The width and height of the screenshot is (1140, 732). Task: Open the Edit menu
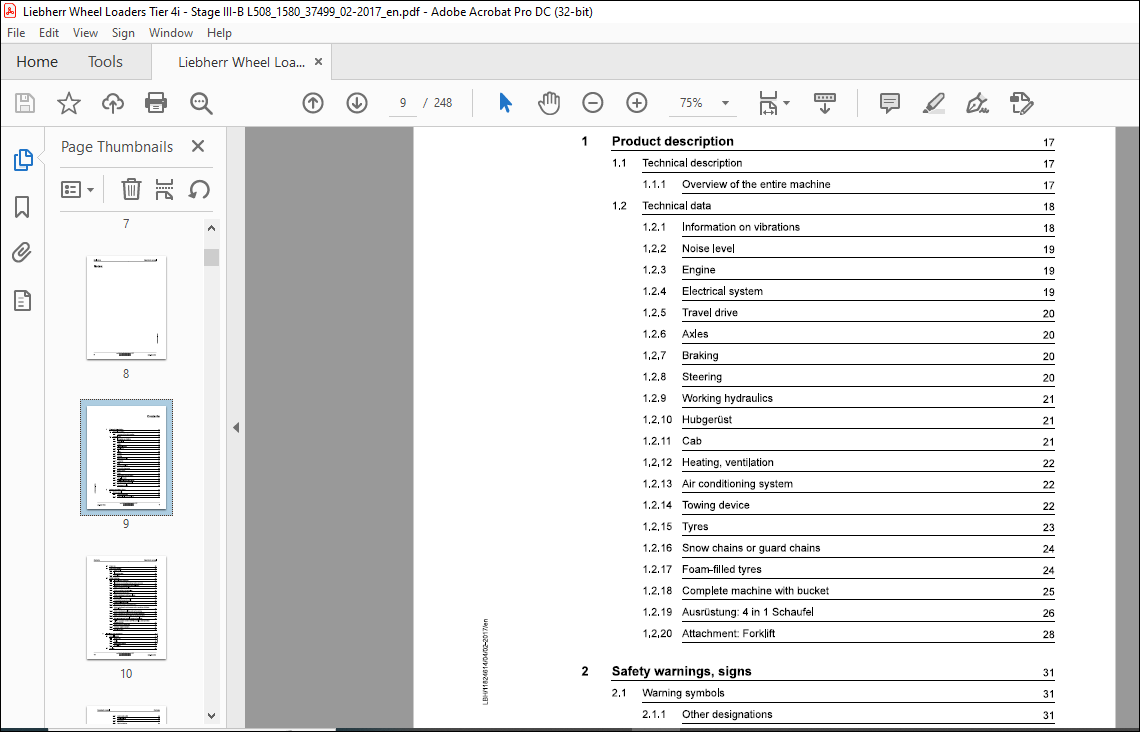[x=49, y=33]
